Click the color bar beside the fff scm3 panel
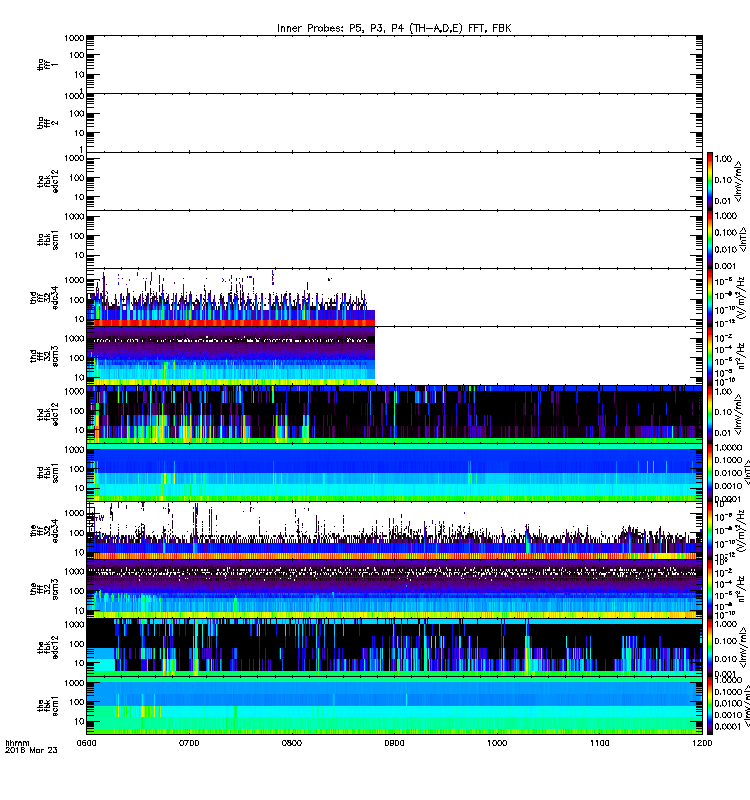The height and width of the screenshot is (800, 750). pyautogui.click(x=710, y=589)
